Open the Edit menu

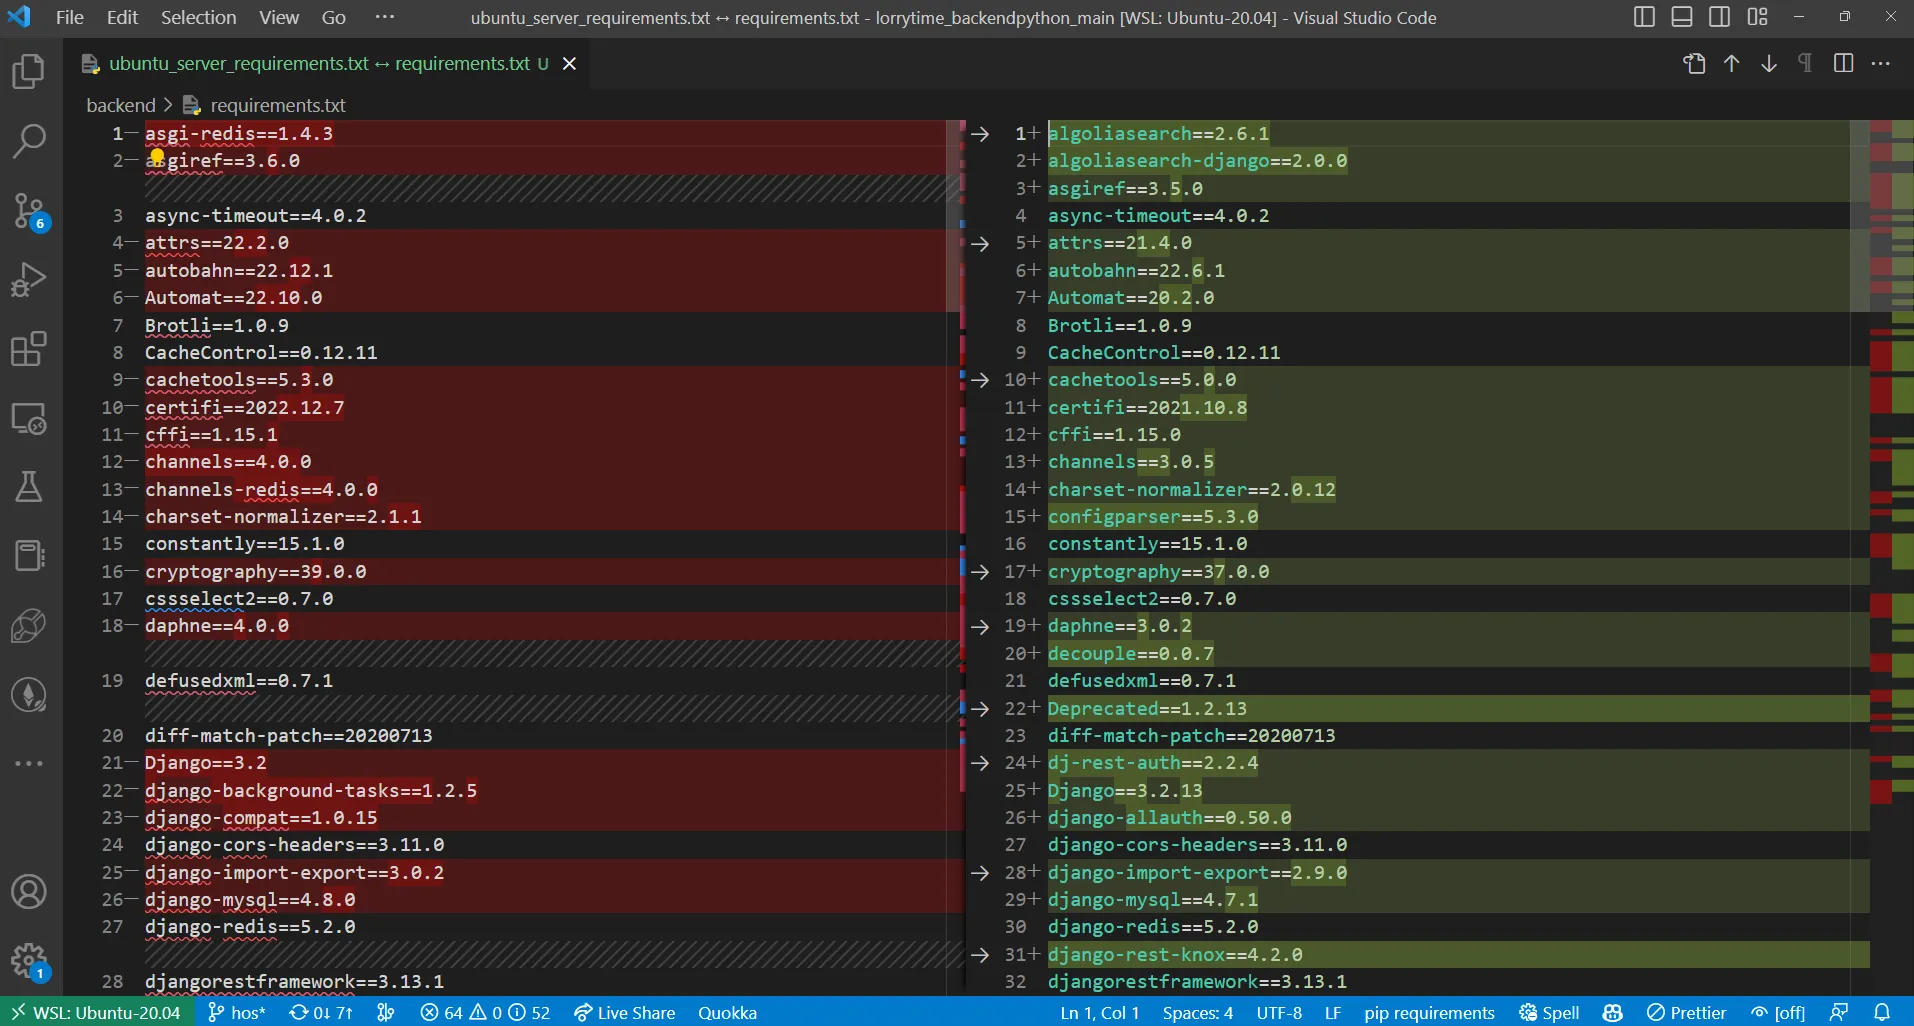(123, 17)
